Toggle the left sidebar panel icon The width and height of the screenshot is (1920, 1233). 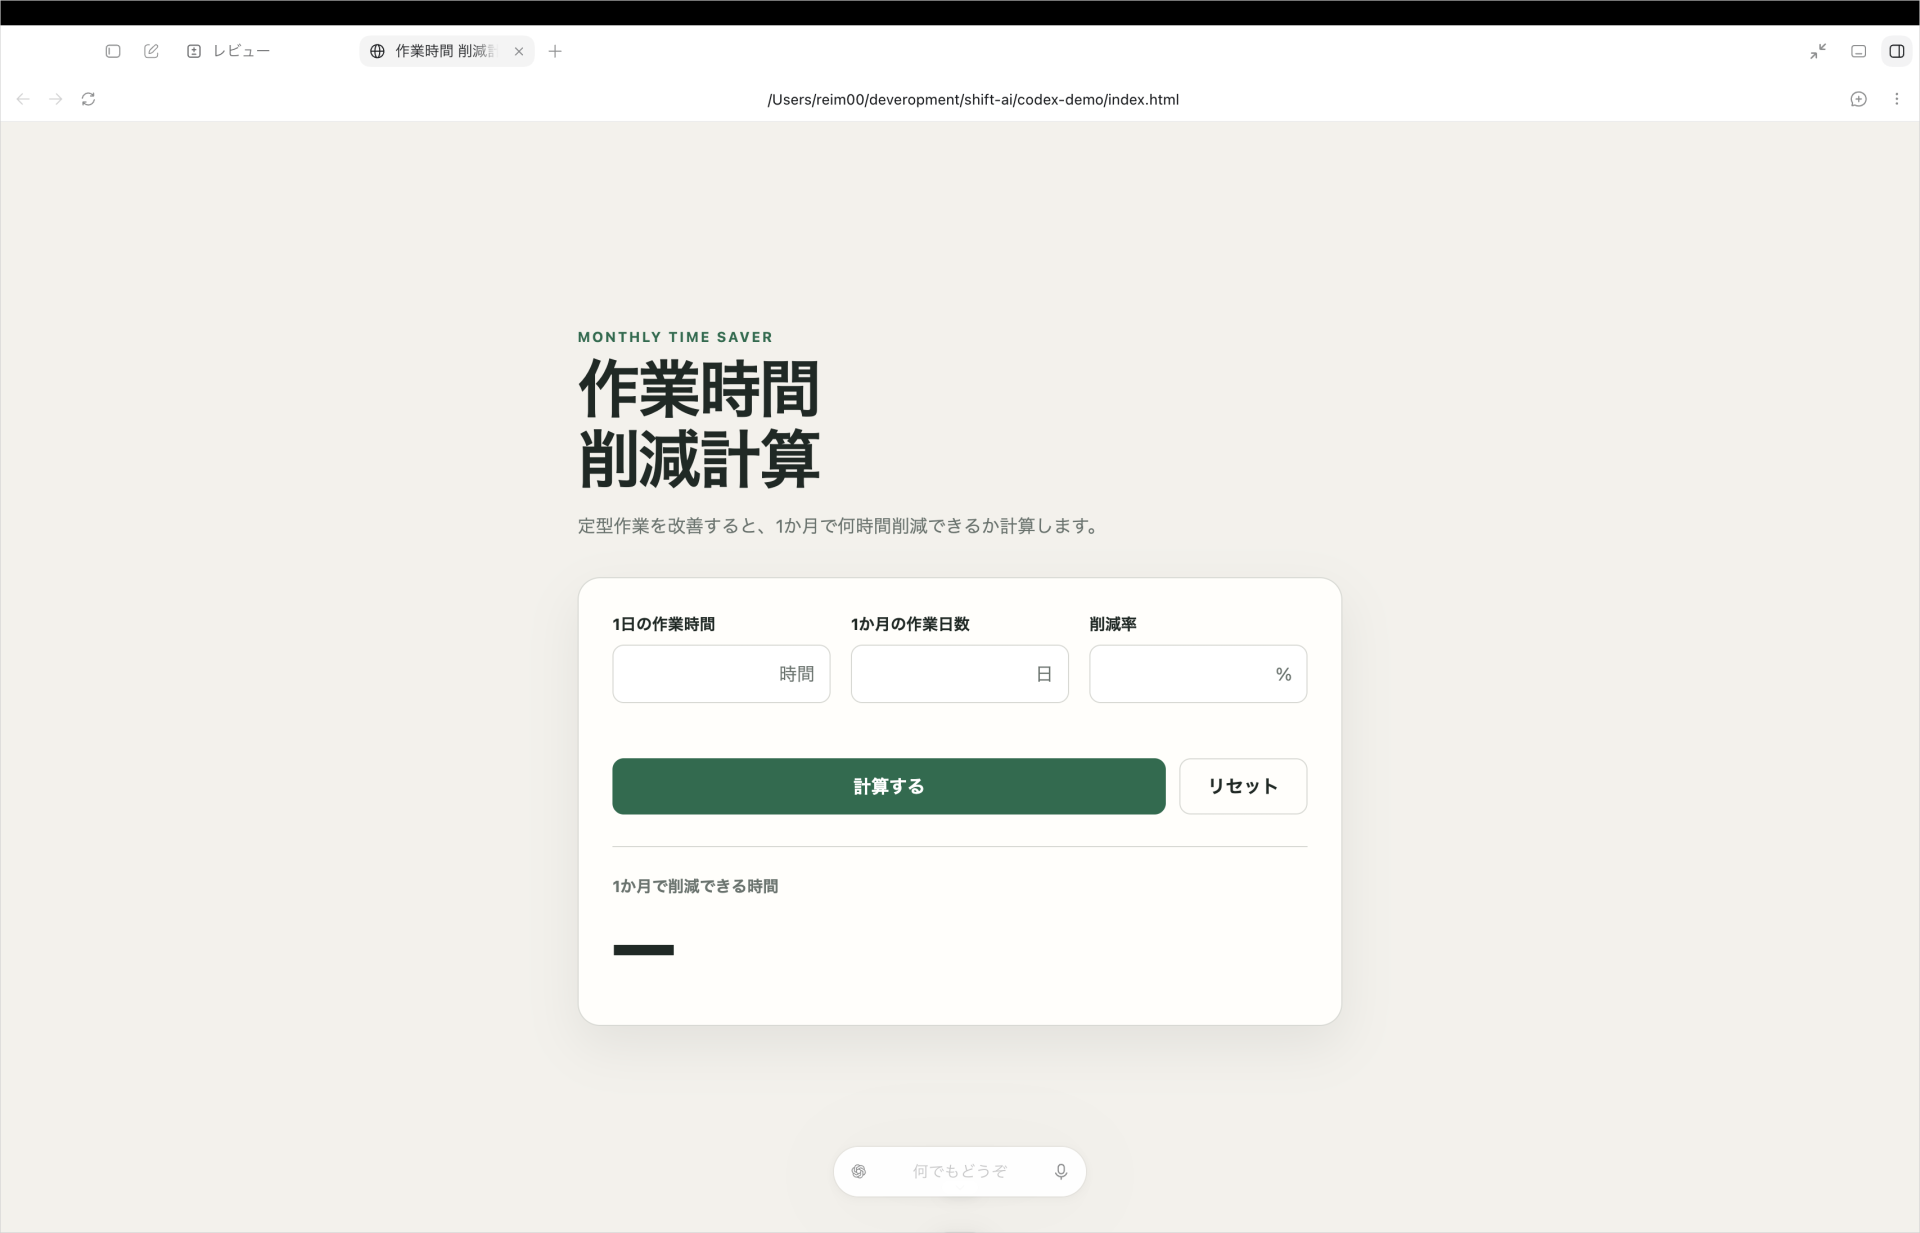113,51
